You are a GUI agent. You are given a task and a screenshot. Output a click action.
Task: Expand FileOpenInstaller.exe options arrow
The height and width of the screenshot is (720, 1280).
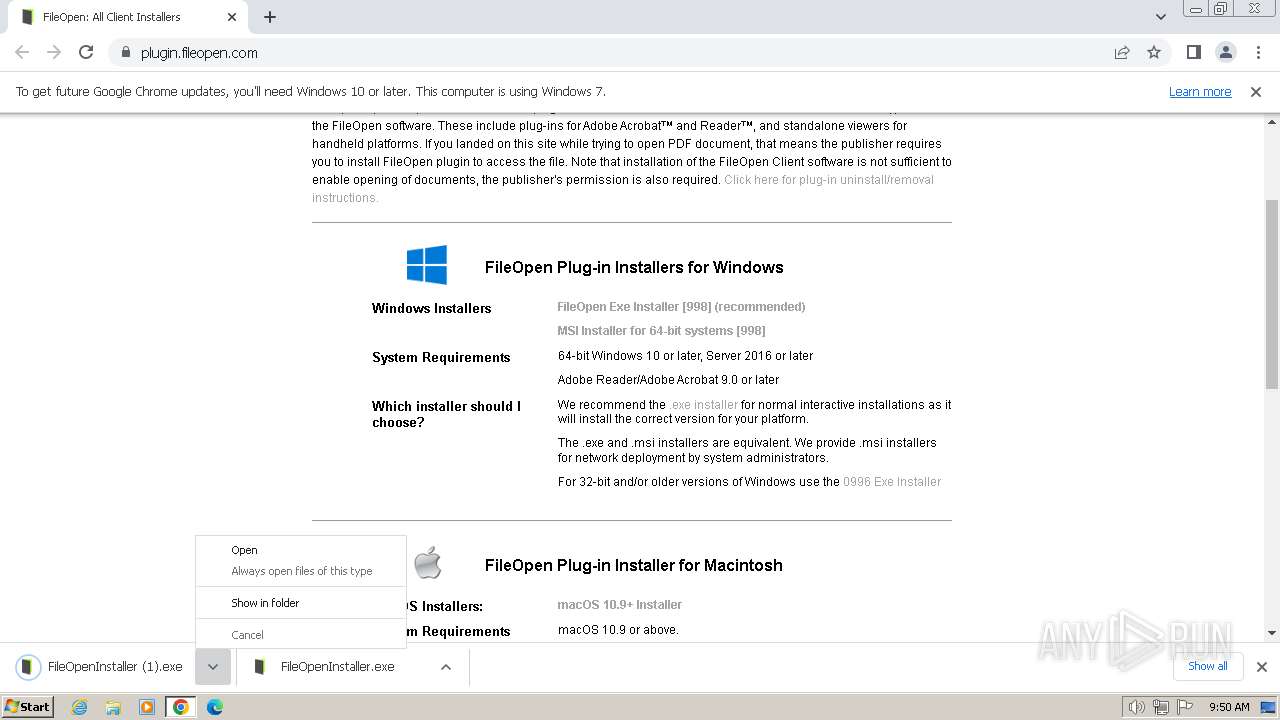pos(446,667)
